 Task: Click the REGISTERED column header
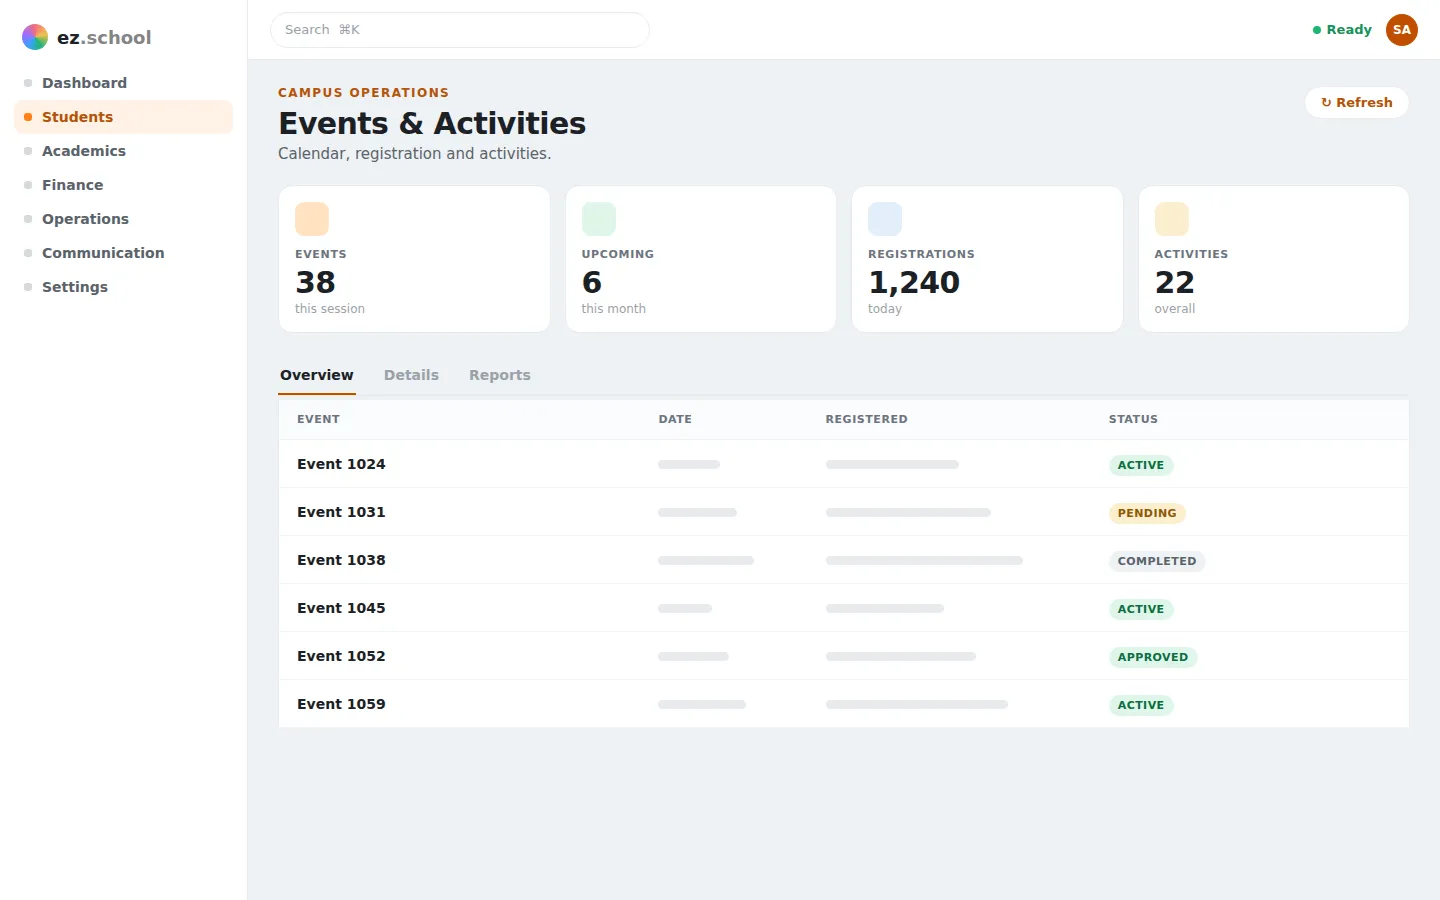(x=867, y=419)
